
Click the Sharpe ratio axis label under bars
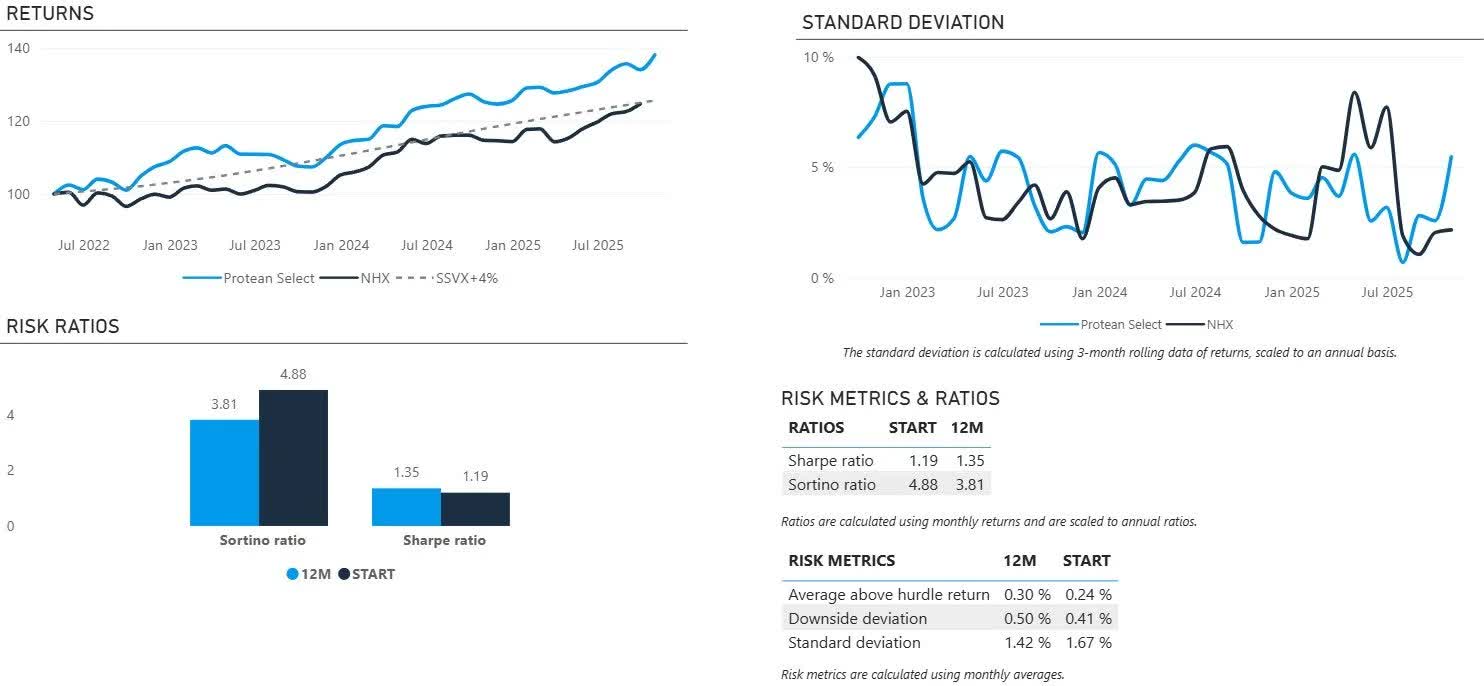(x=444, y=541)
